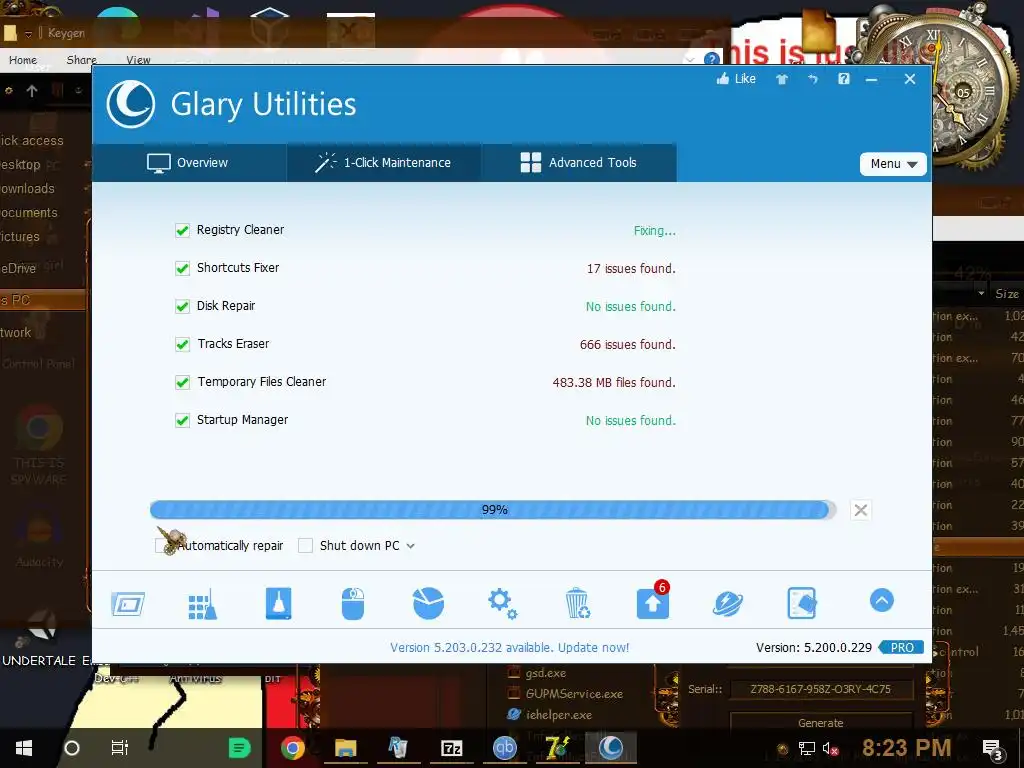
Task: Open the Context Menu Manager mouse icon
Action: (353, 603)
